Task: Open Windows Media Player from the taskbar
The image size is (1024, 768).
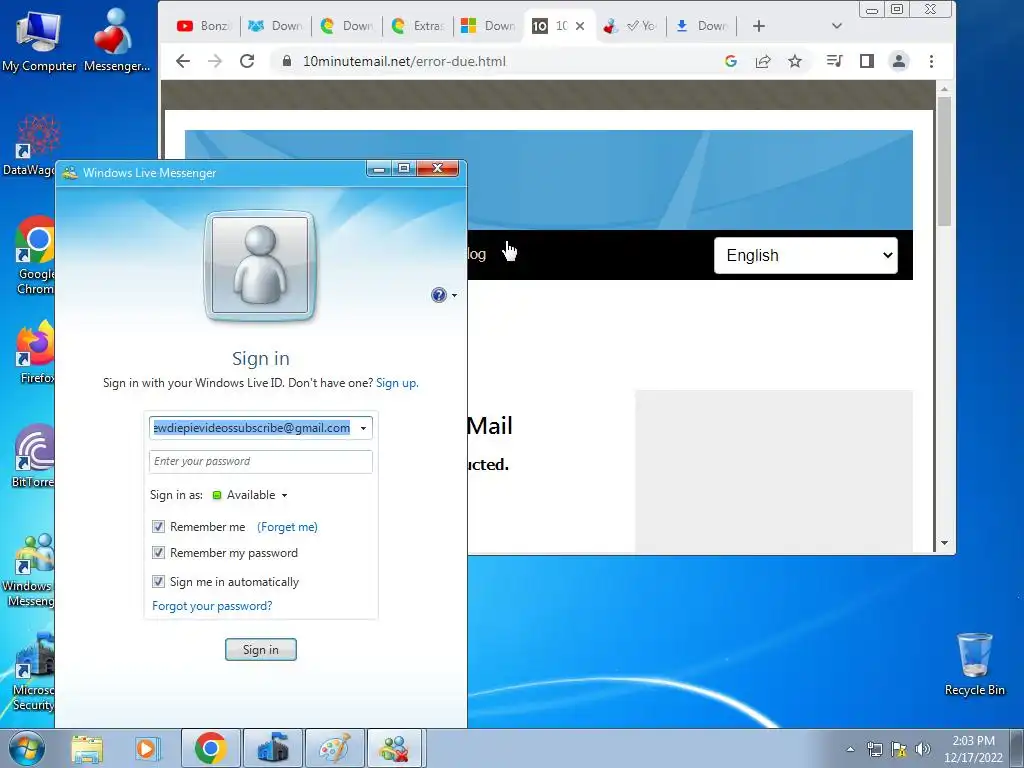Action: pyautogui.click(x=147, y=748)
